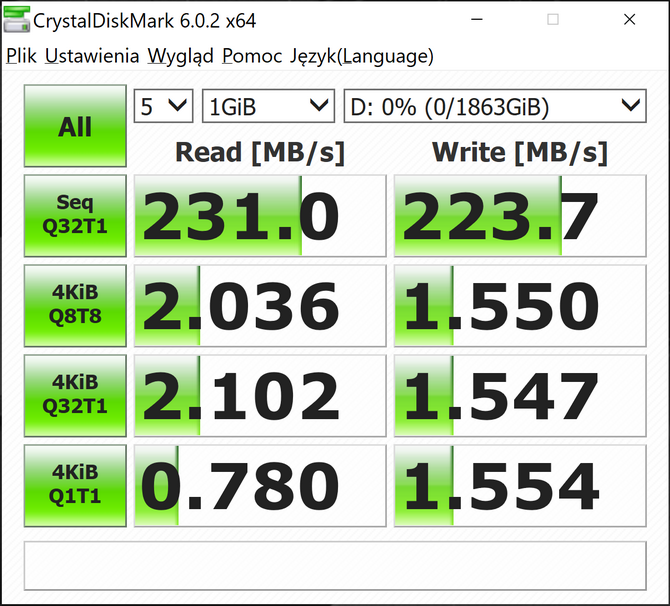Expand the test count dropdown showing 5

[x=164, y=106]
